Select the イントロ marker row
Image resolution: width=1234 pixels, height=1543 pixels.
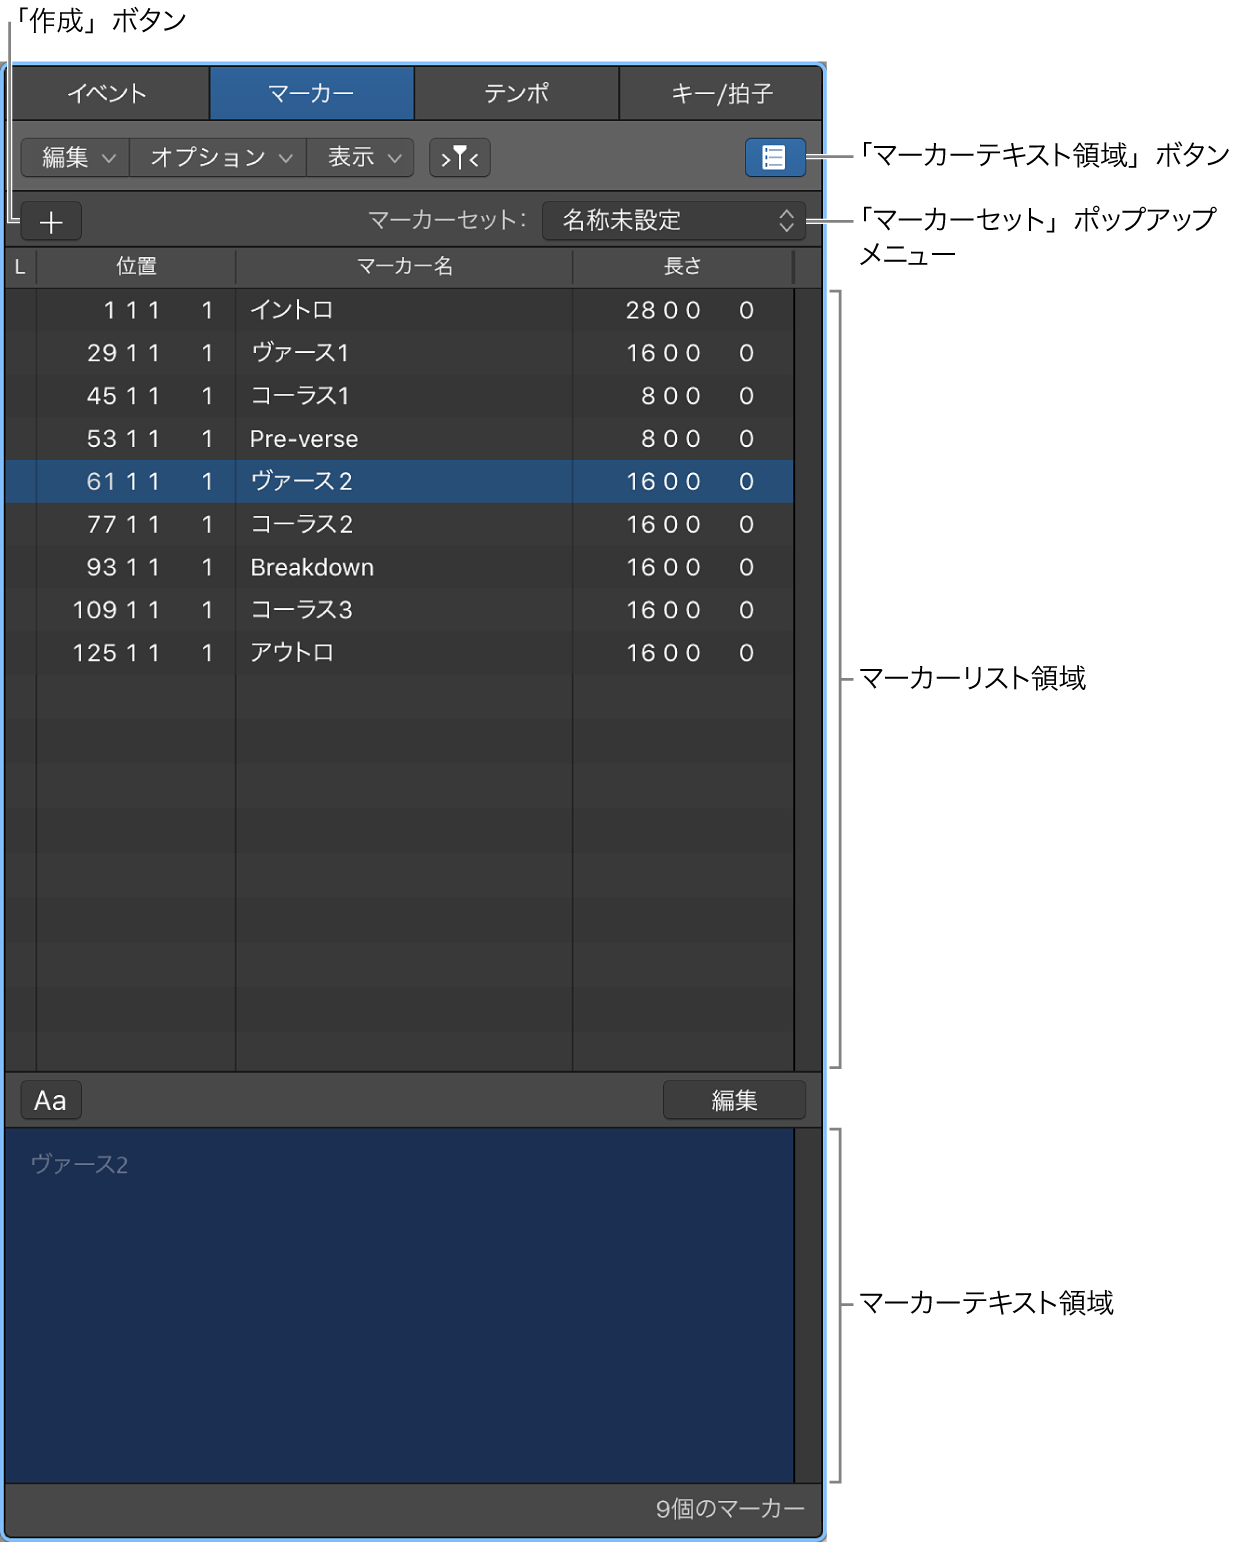399,311
